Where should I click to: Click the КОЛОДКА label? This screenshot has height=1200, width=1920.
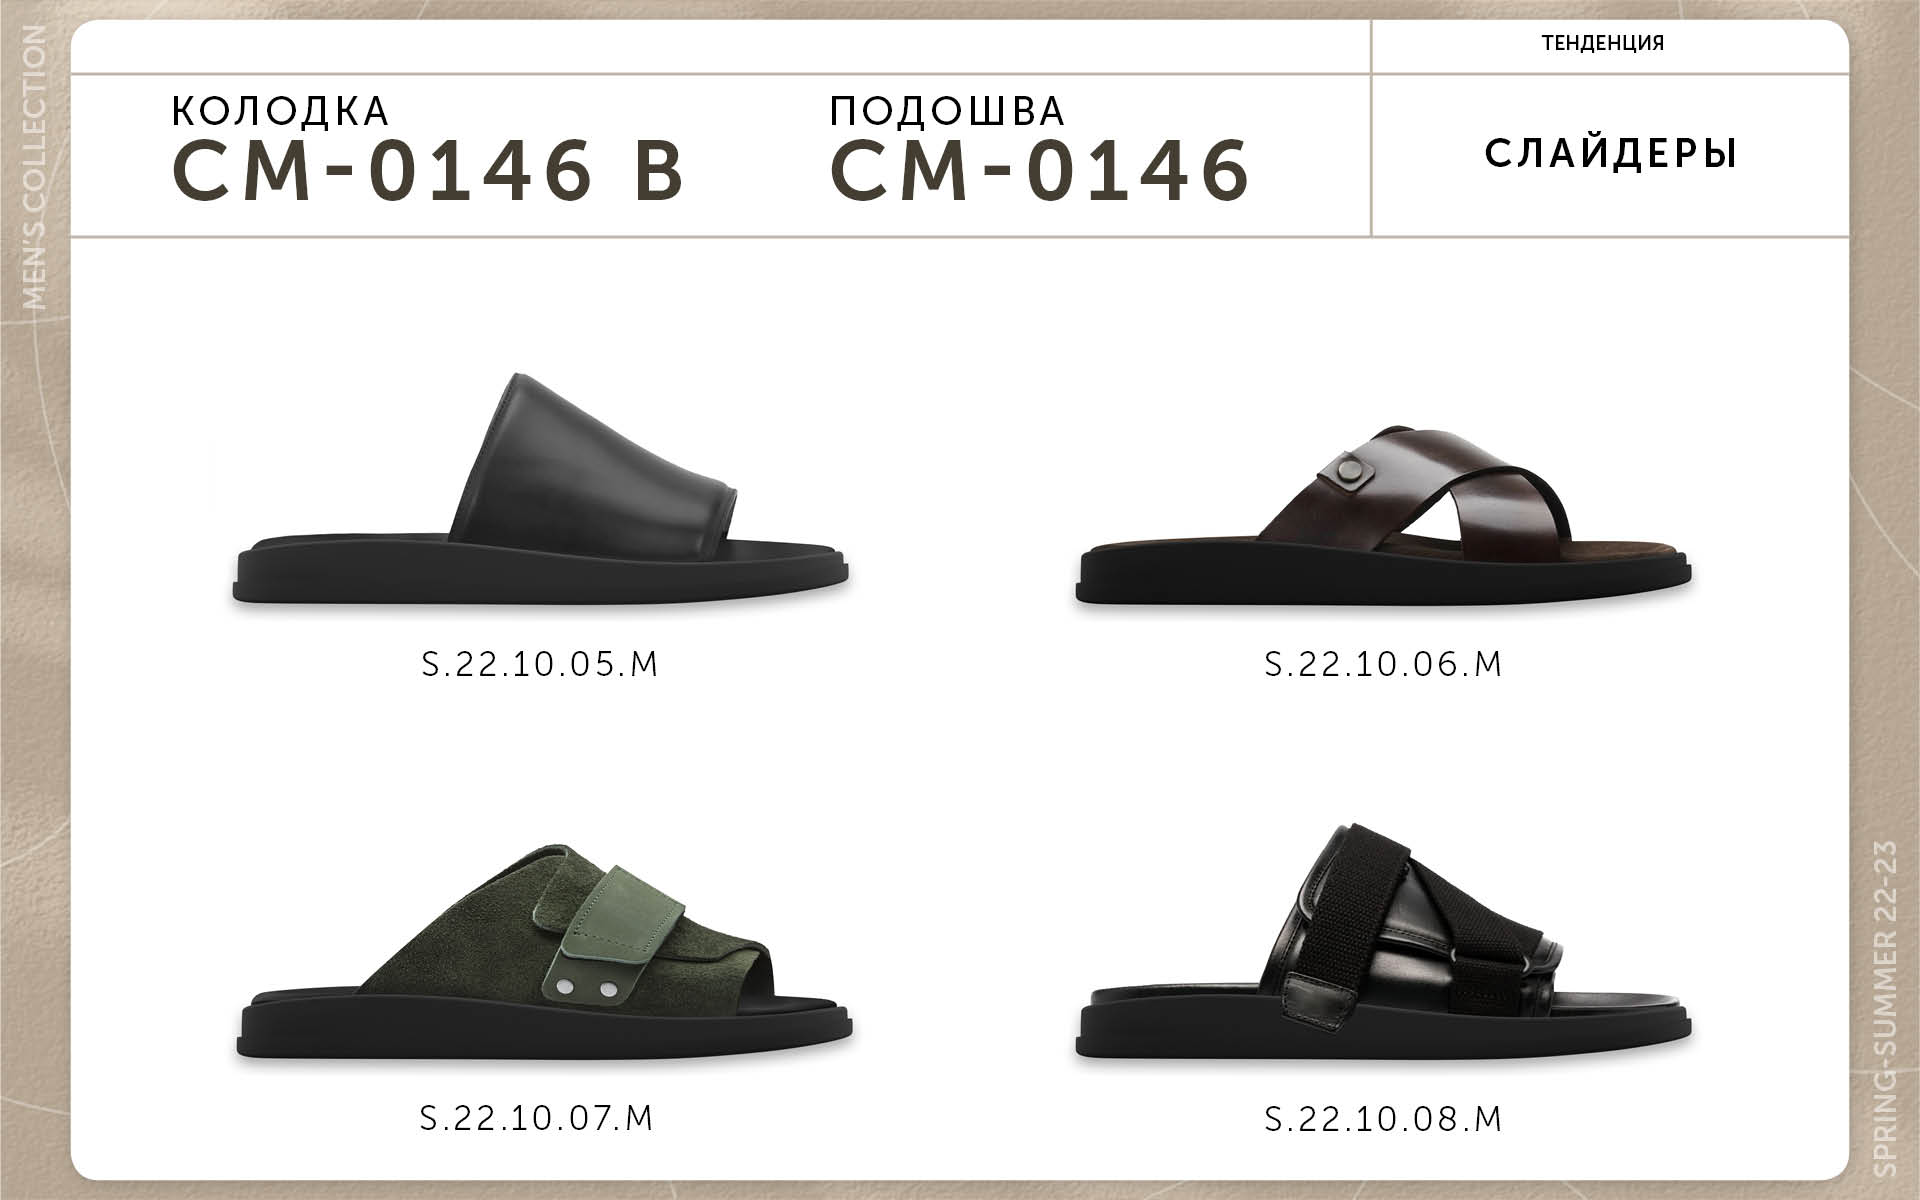280,111
